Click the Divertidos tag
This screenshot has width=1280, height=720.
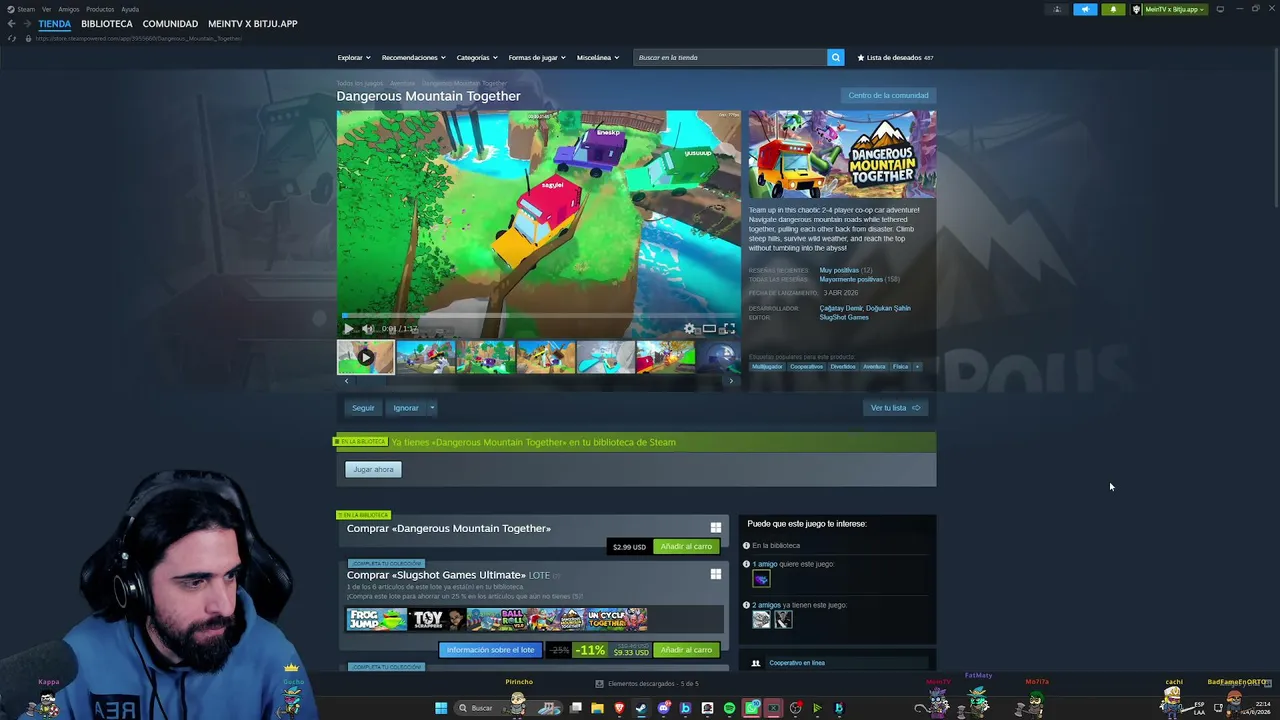point(843,367)
